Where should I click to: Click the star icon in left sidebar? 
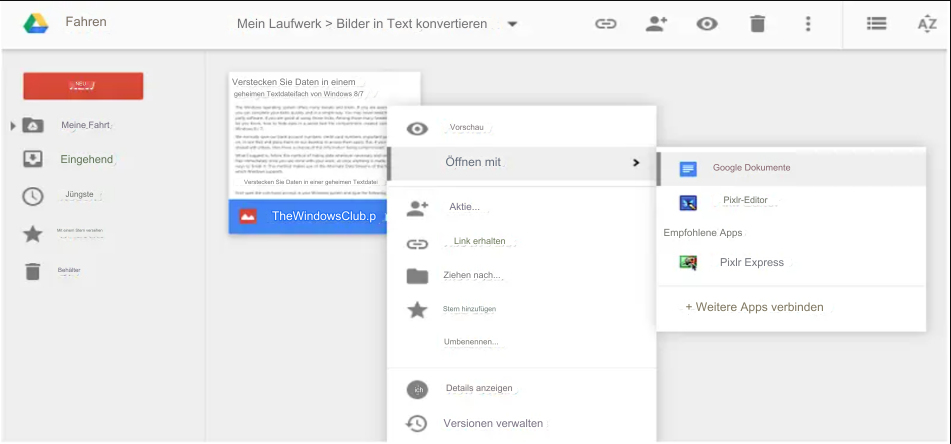point(33,234)
